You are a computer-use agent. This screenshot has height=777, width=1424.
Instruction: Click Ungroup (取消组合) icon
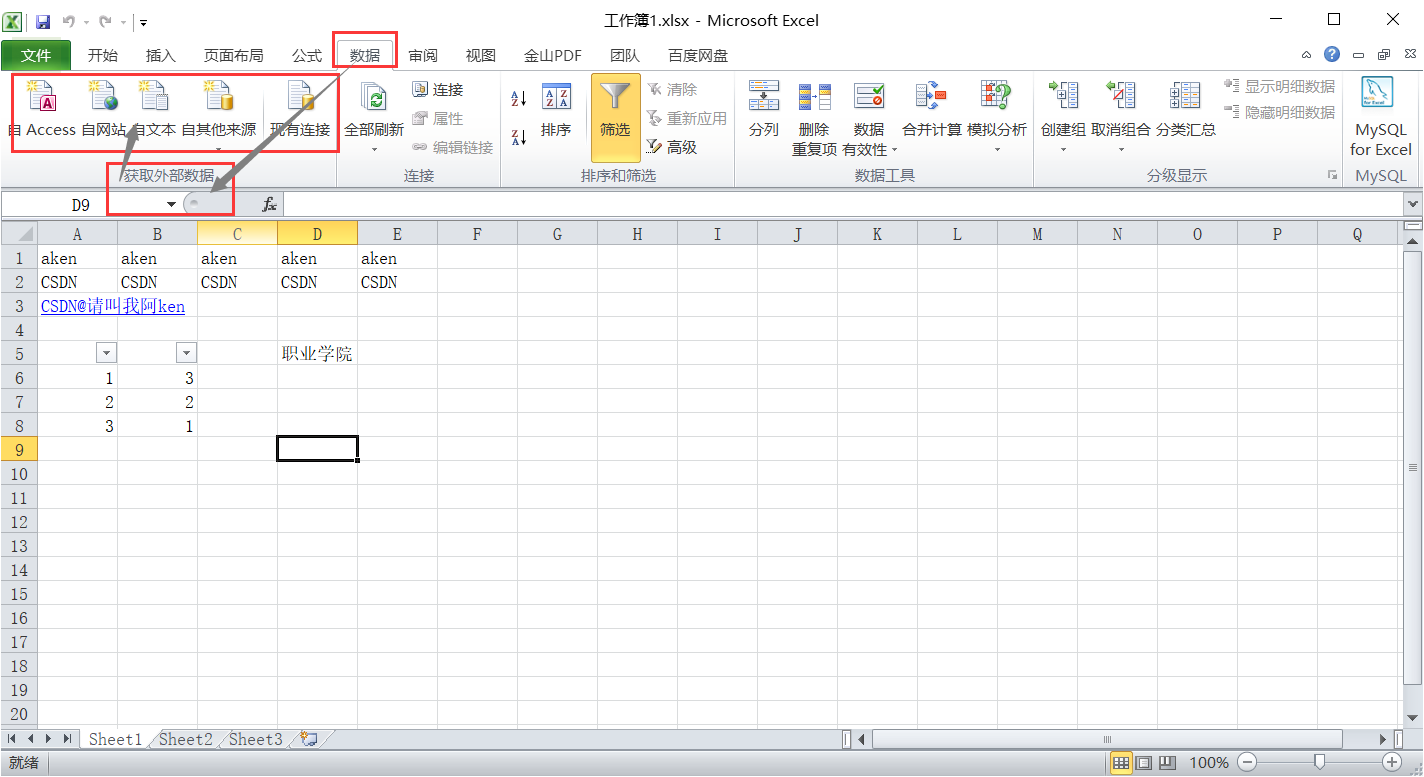[x=1120, y=97]
